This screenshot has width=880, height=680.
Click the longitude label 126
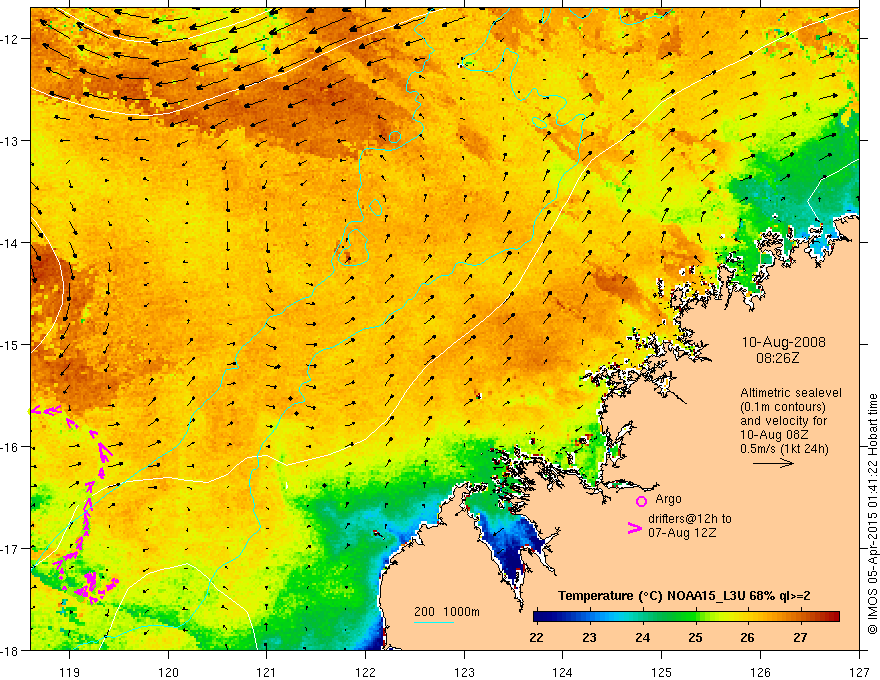tap(760, 672)
